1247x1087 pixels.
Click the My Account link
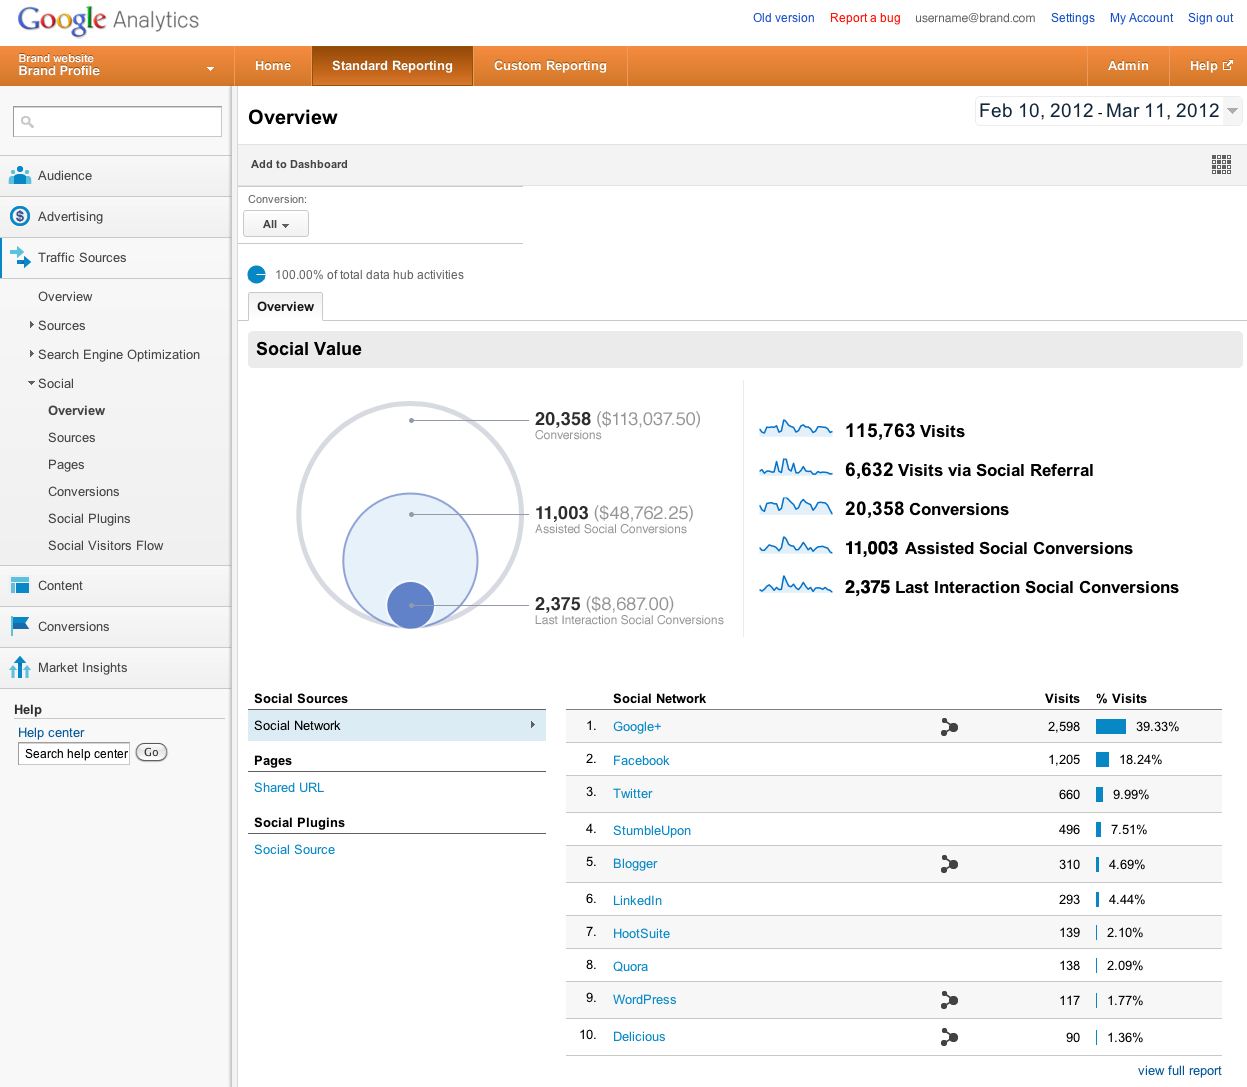point(1141,18)
